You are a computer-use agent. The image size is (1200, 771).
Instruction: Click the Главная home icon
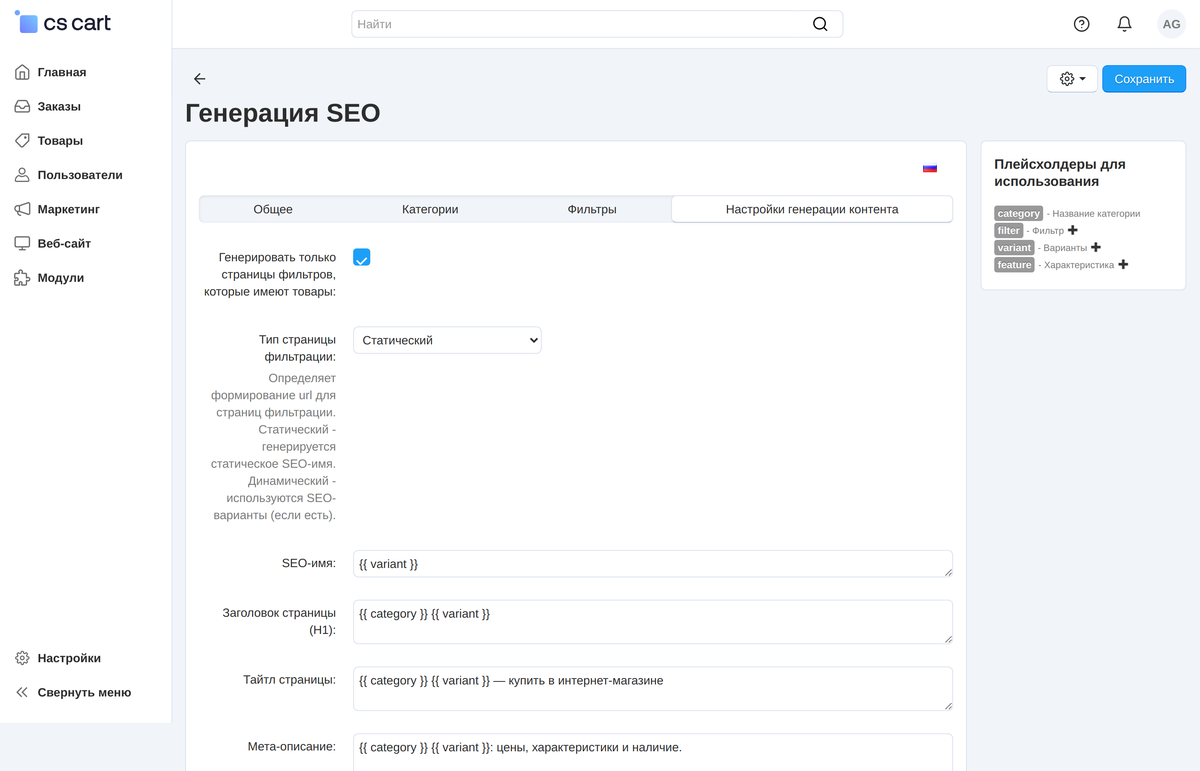22,72
